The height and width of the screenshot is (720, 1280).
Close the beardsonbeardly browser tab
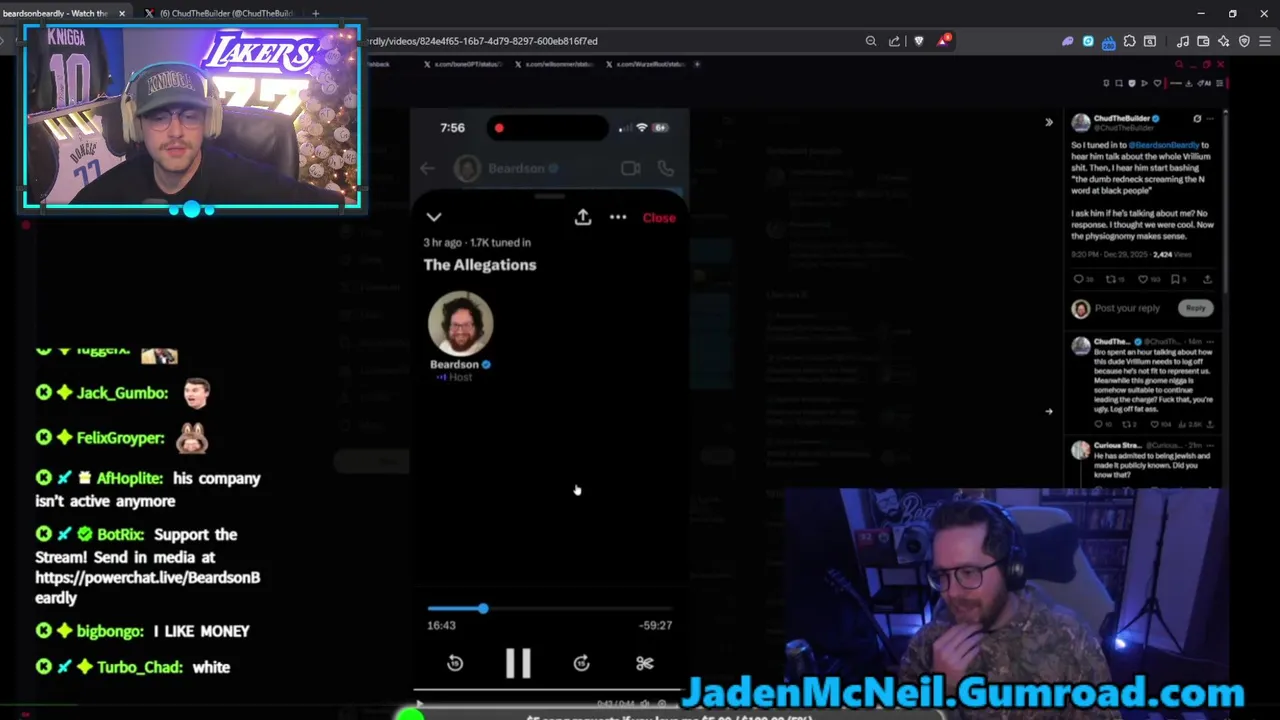coord(122,13)
